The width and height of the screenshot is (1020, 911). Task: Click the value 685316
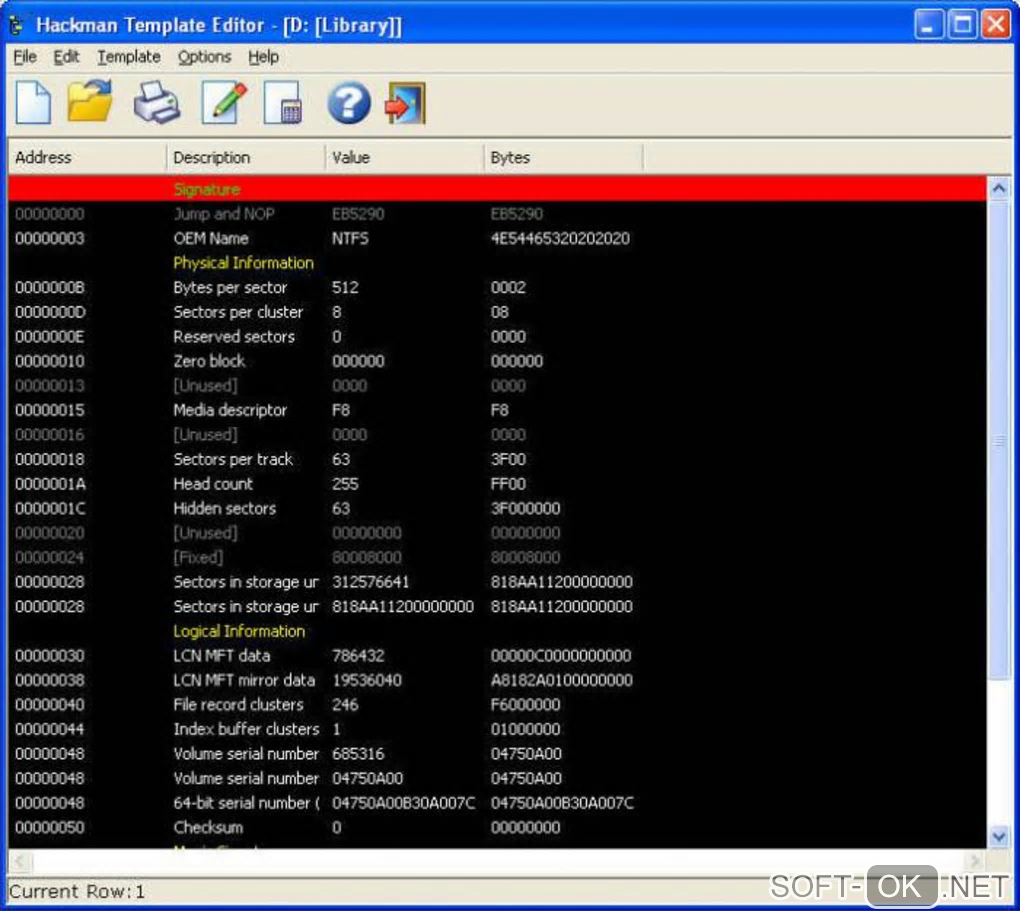[358, 754]
